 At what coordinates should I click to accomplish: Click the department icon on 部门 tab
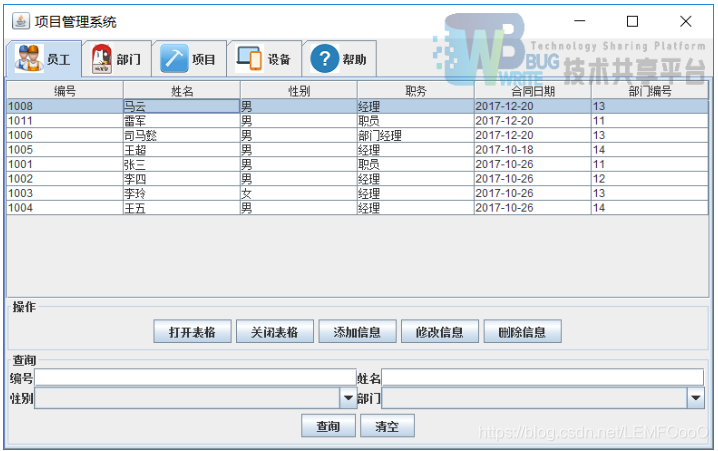(x=102, y=59)
